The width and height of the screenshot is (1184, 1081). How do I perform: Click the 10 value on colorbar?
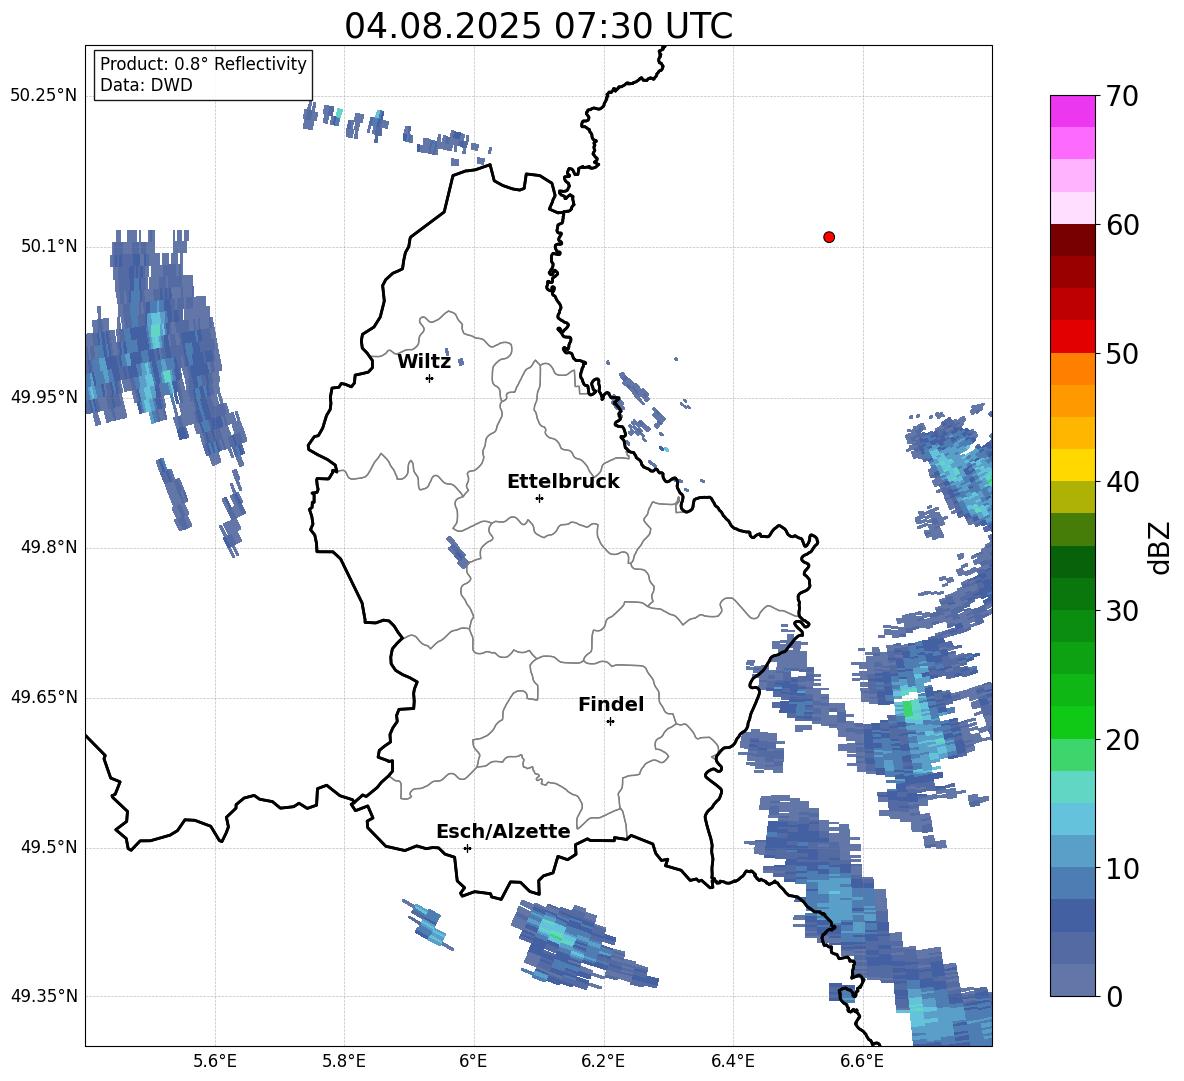1122,869
